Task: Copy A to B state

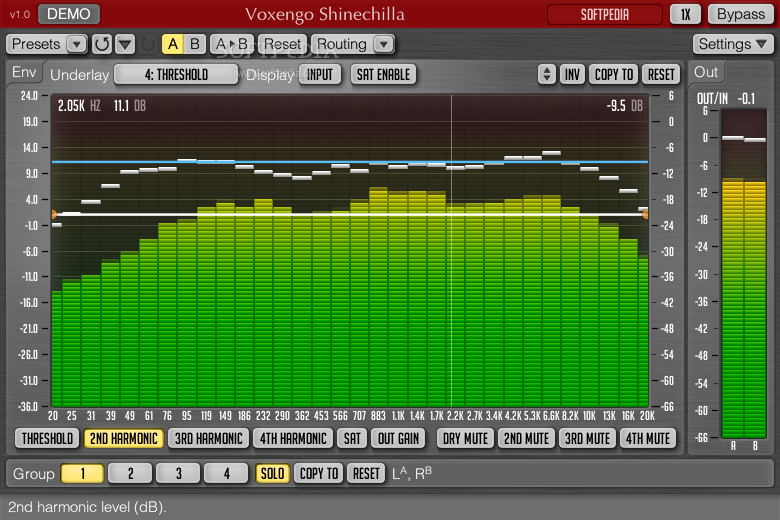Action: point(232,44)
